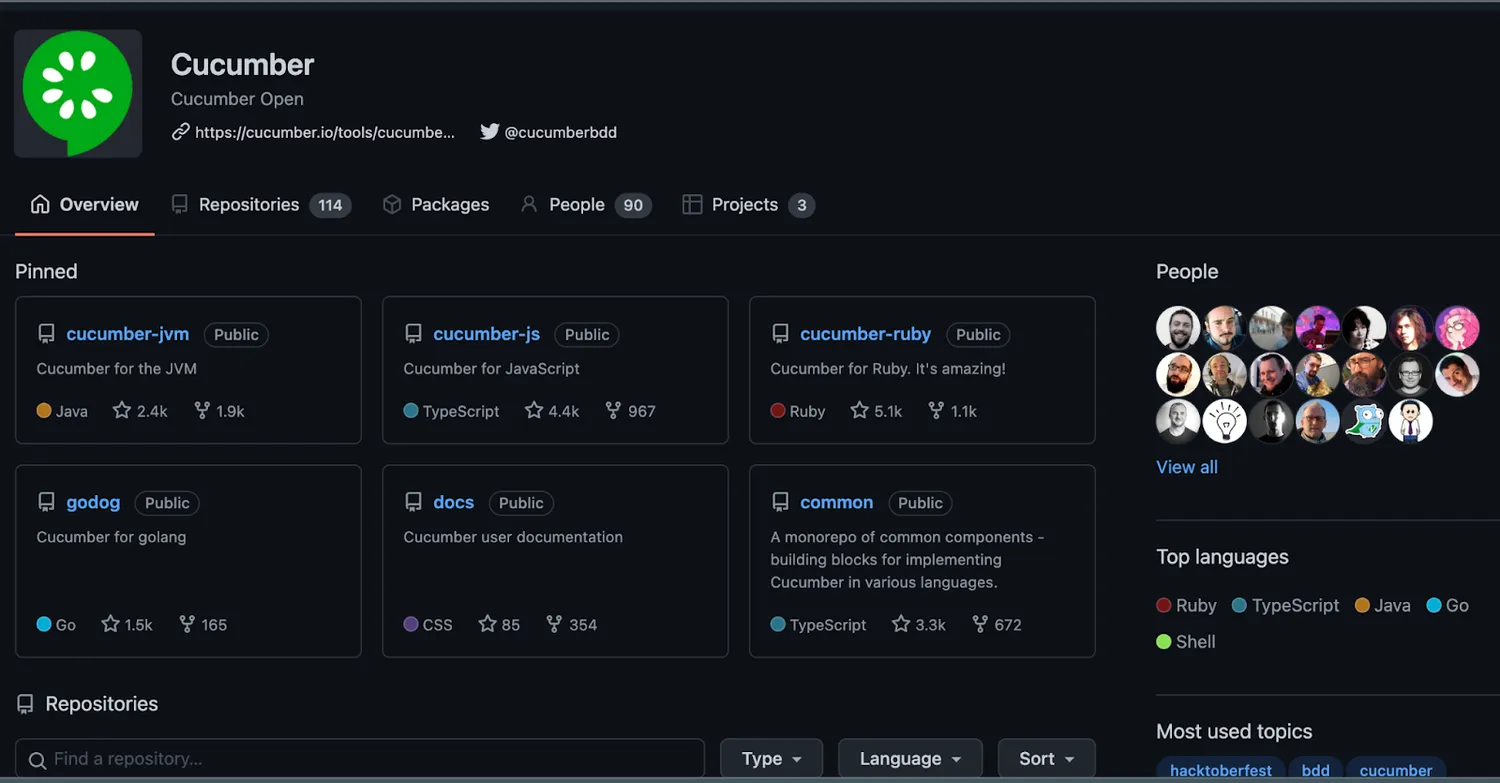The width and height of the screenshot is (1500, 783).
Task: Click the 354 forks count on docs
Action: [x=583, y=625]
